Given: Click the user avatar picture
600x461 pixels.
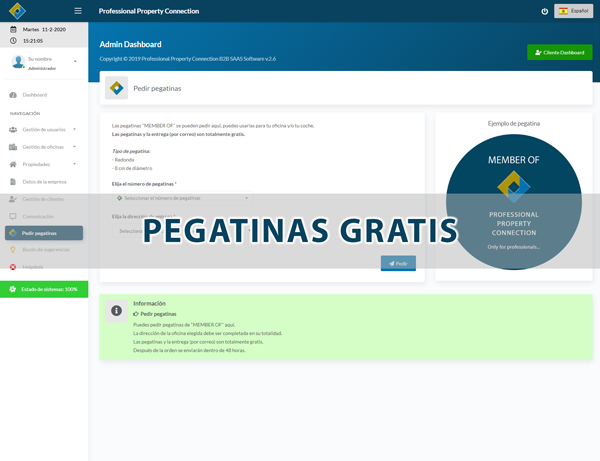Looking at the screenshot, I should (18, 62).
